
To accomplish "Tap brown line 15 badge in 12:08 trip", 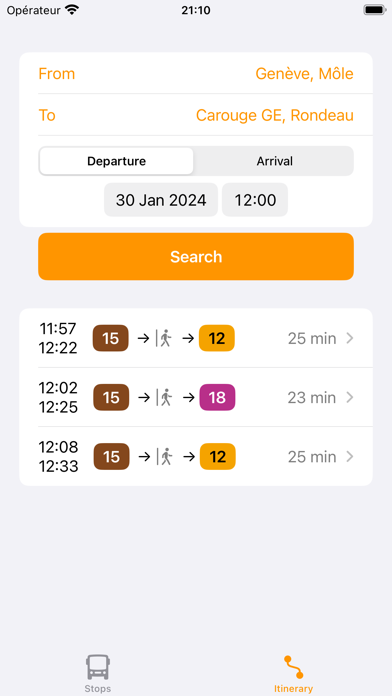I will point(111,456).
